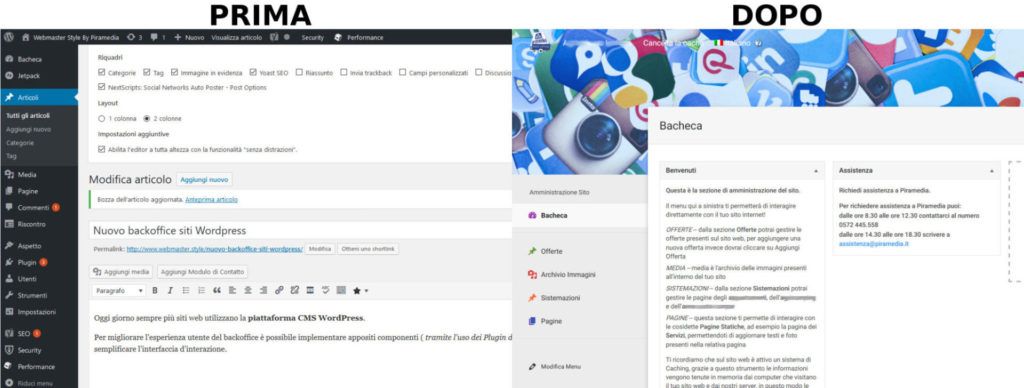Open Security menu in the admin bar
Viewport: 1024px width, 388px height.
coord(312,37)
